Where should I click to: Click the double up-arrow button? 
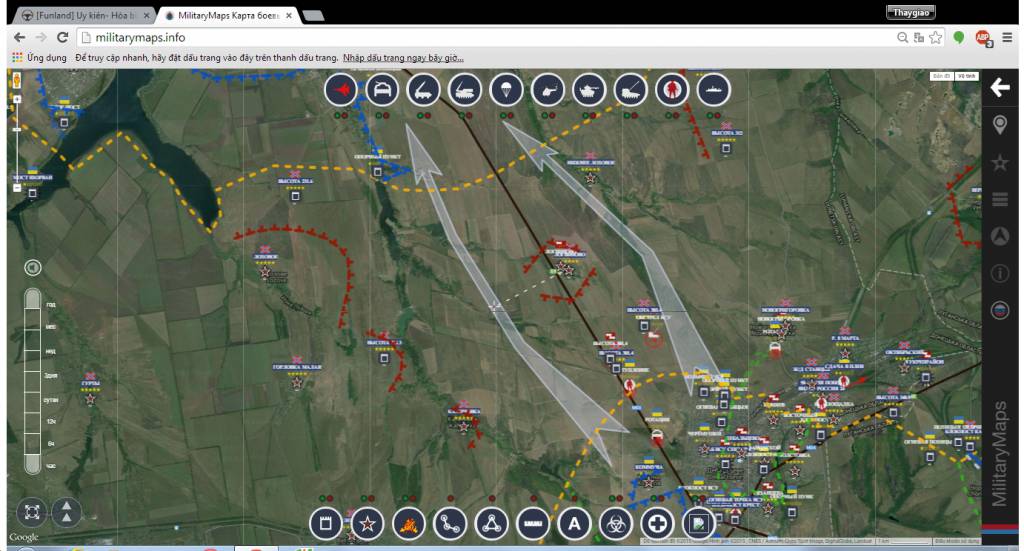pos(67,512)
